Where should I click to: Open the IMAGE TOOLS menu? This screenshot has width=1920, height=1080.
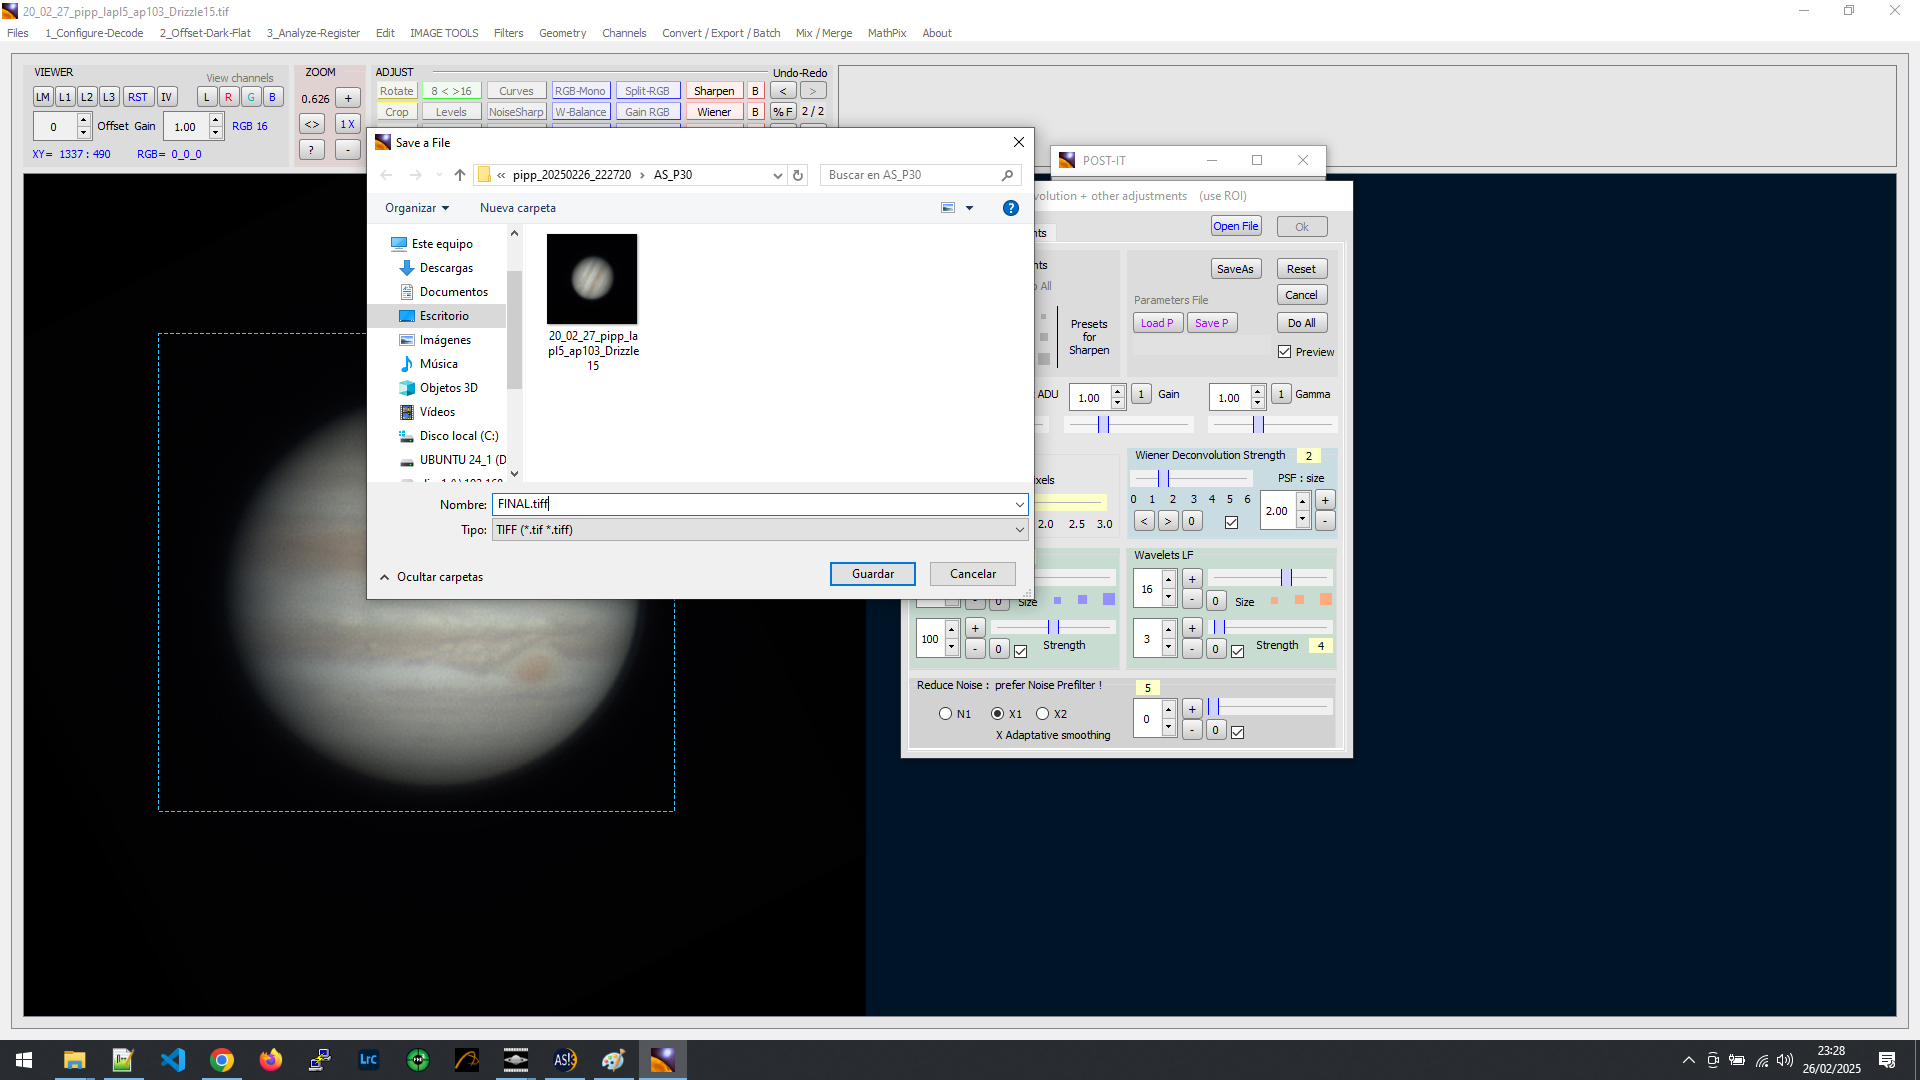(444, 33)
